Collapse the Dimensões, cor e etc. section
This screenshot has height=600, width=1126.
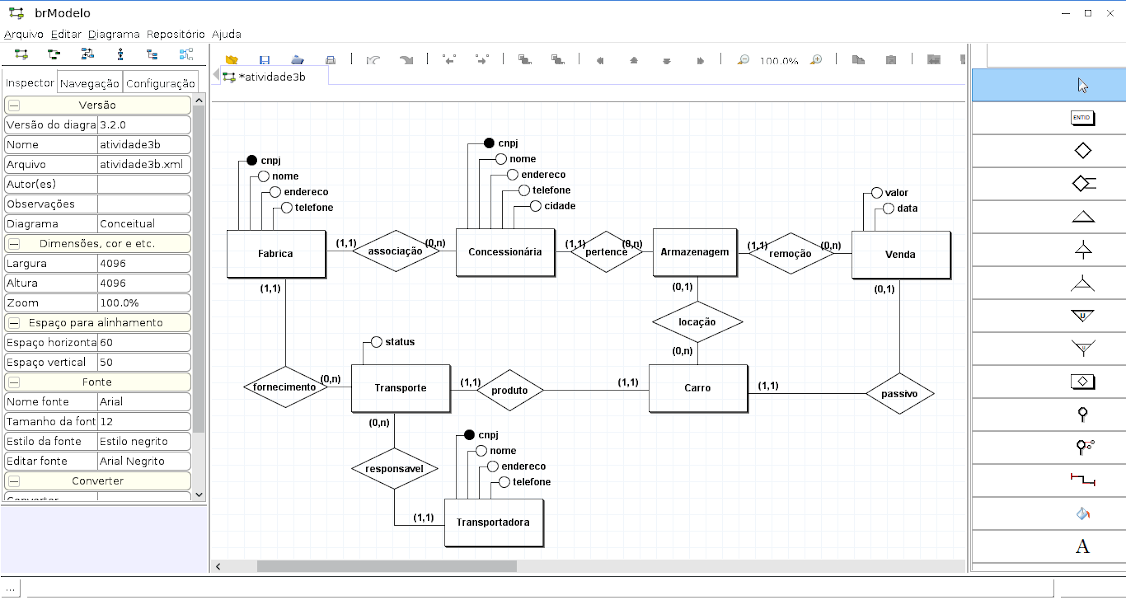point(14,244)
